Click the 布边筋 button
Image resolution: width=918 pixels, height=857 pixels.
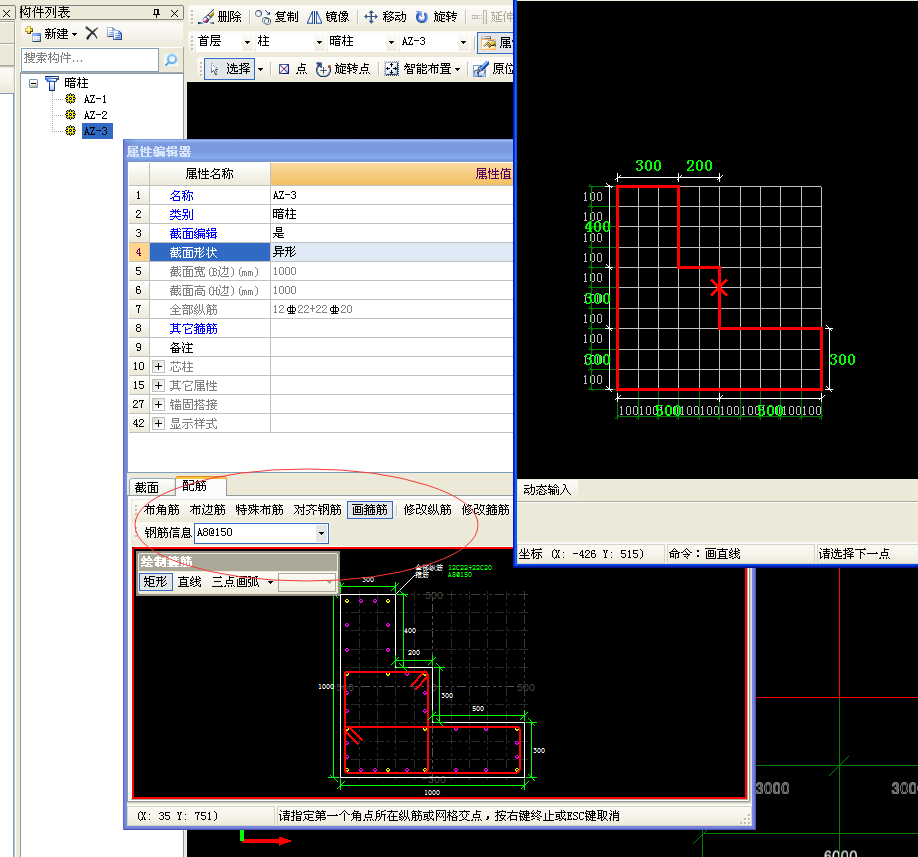tap(207, 510)
